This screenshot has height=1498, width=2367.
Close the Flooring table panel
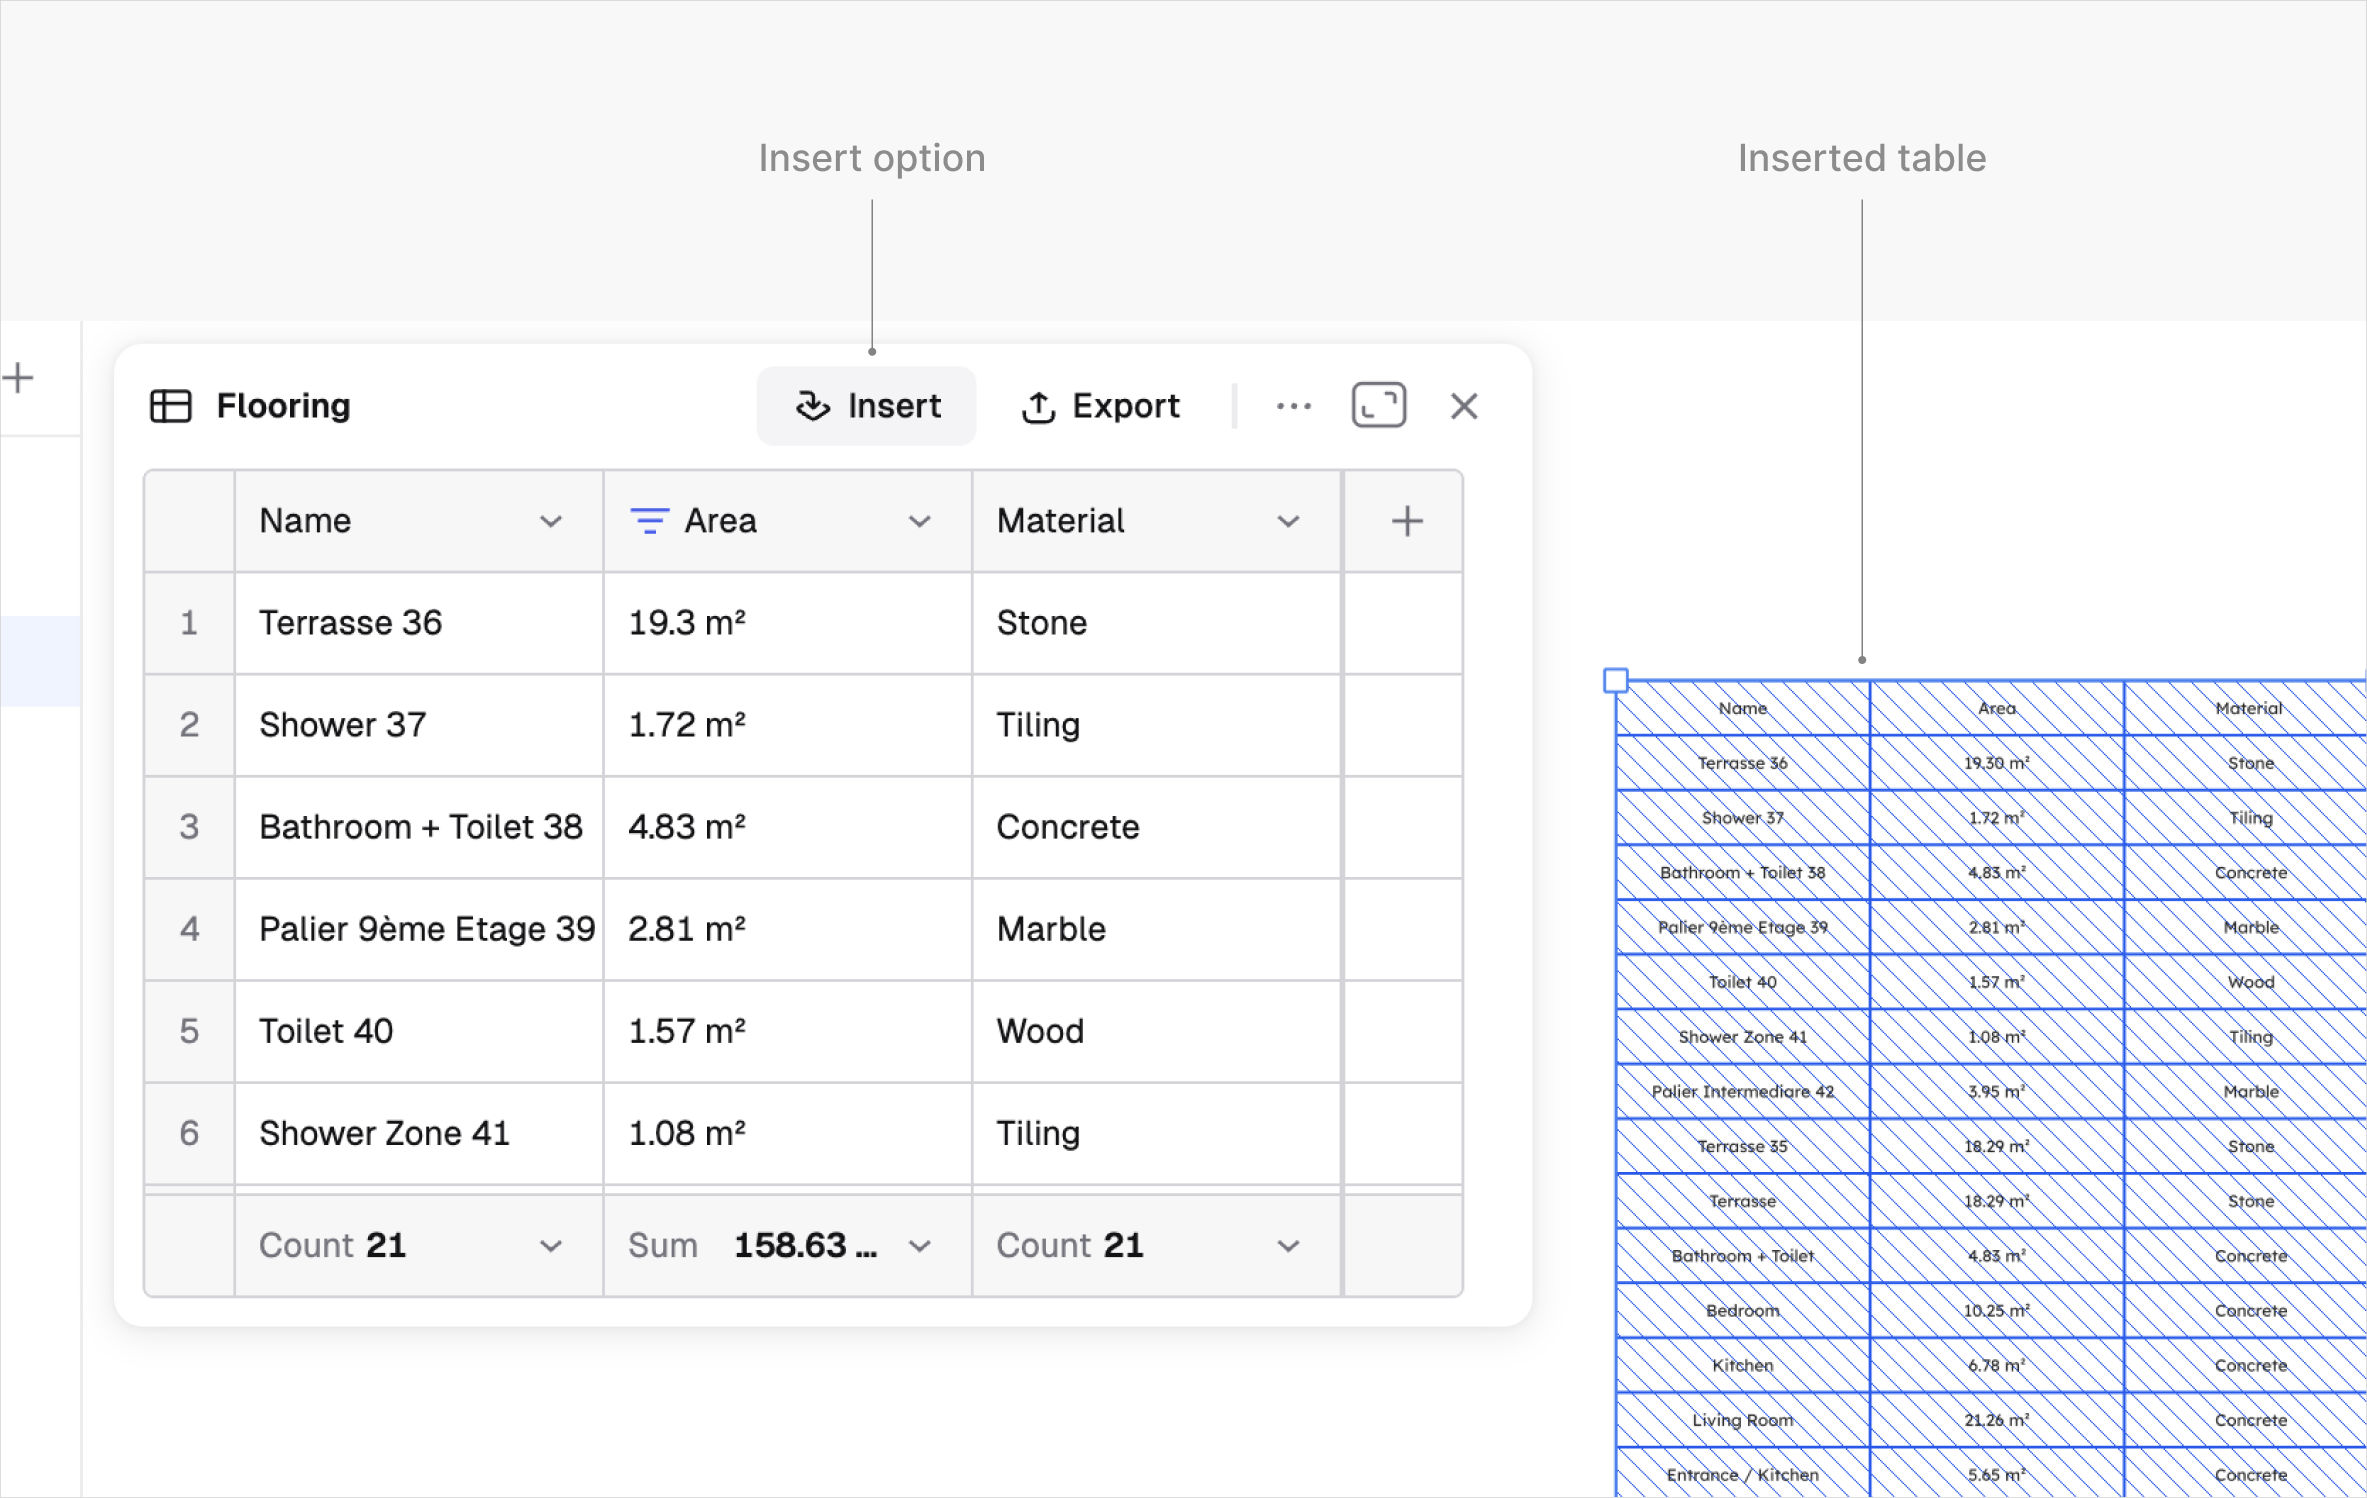(x=1463, y=406)
